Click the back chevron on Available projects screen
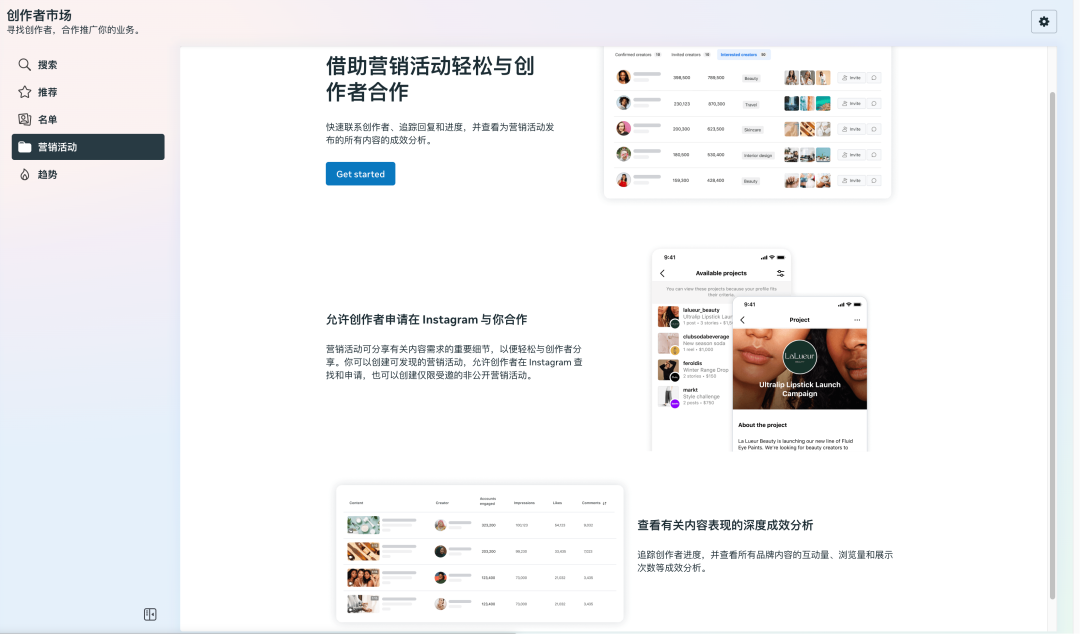This screenshot has height=634, width=1080. point(662,273)
